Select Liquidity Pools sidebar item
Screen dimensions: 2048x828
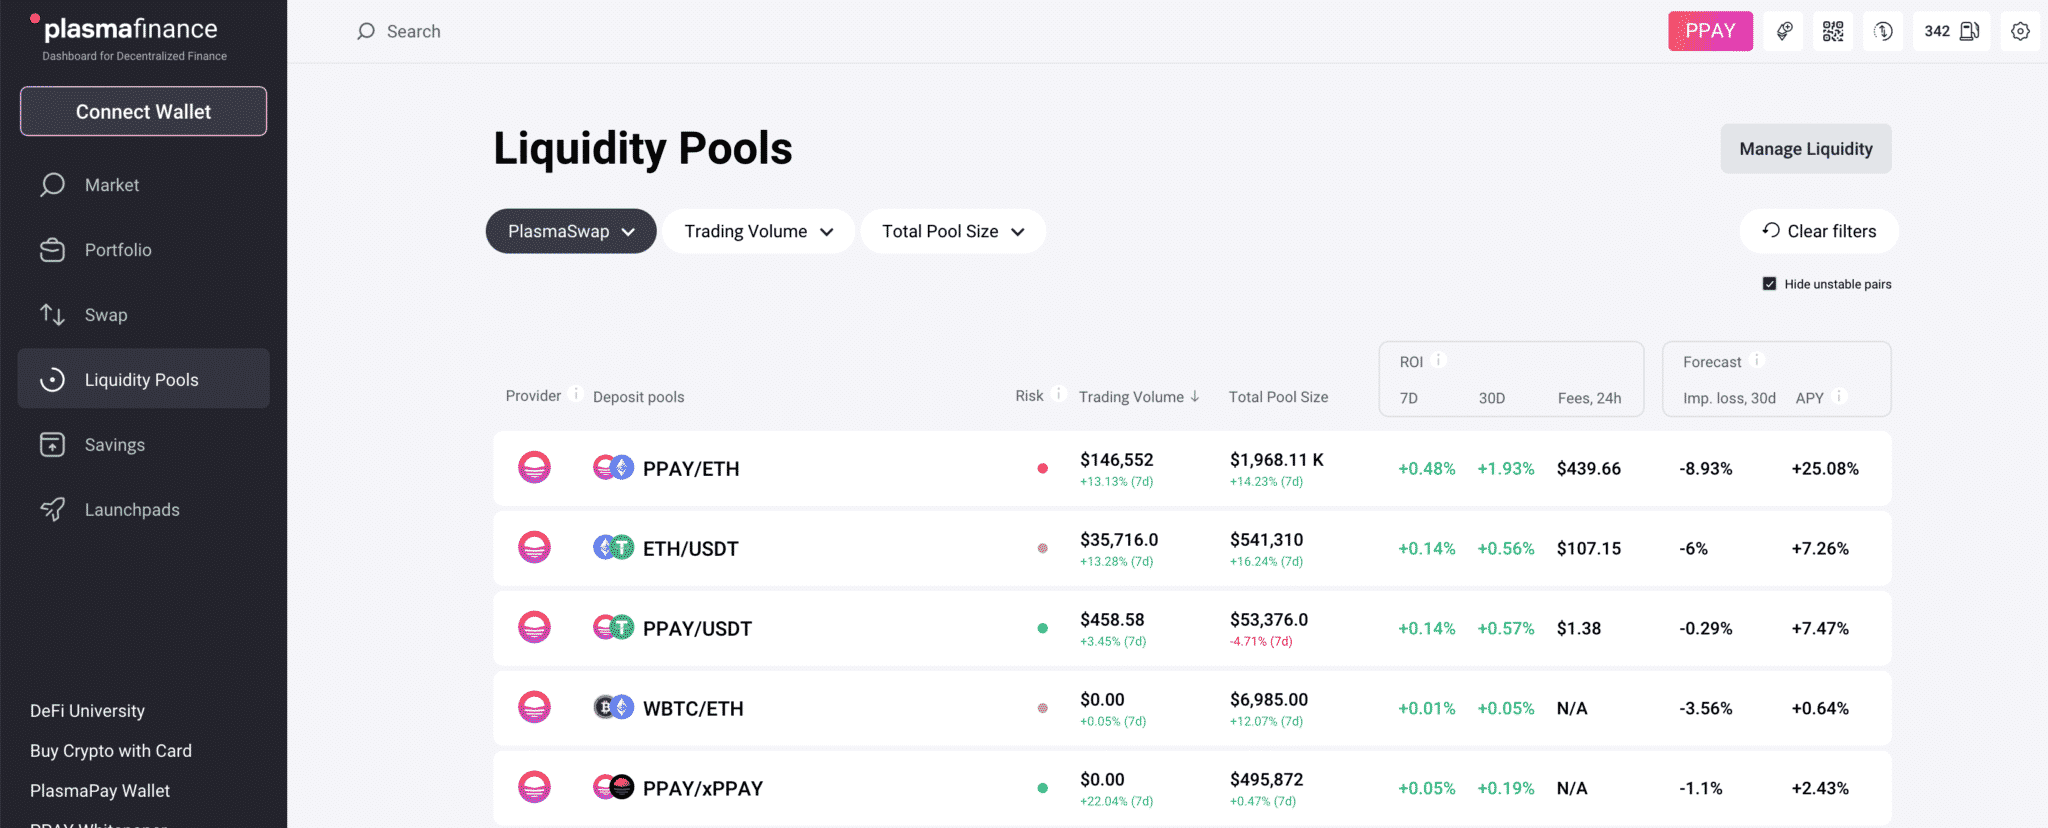[143, 378]
